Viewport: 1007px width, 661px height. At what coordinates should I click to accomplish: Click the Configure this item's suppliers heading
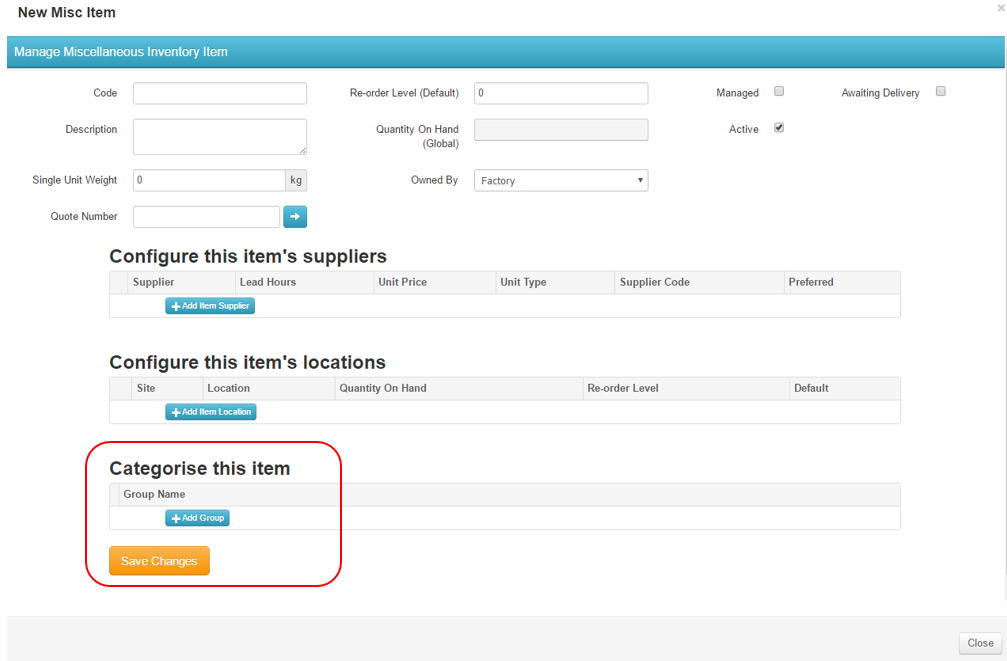pos(248,256)
